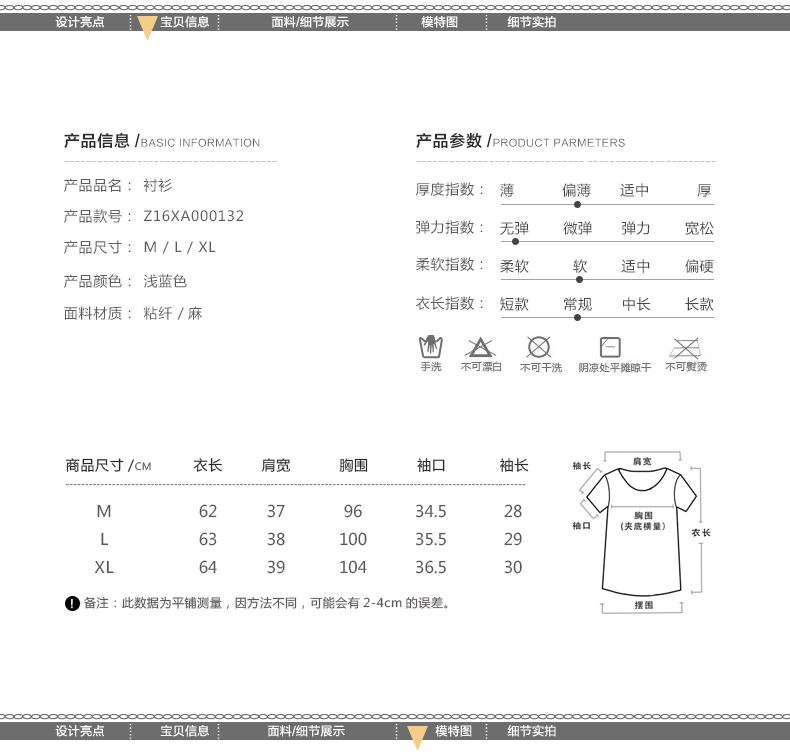
Task: Click the dry flat in shade (阴凉处平摊晾干) icon
Action: (610, 347)
